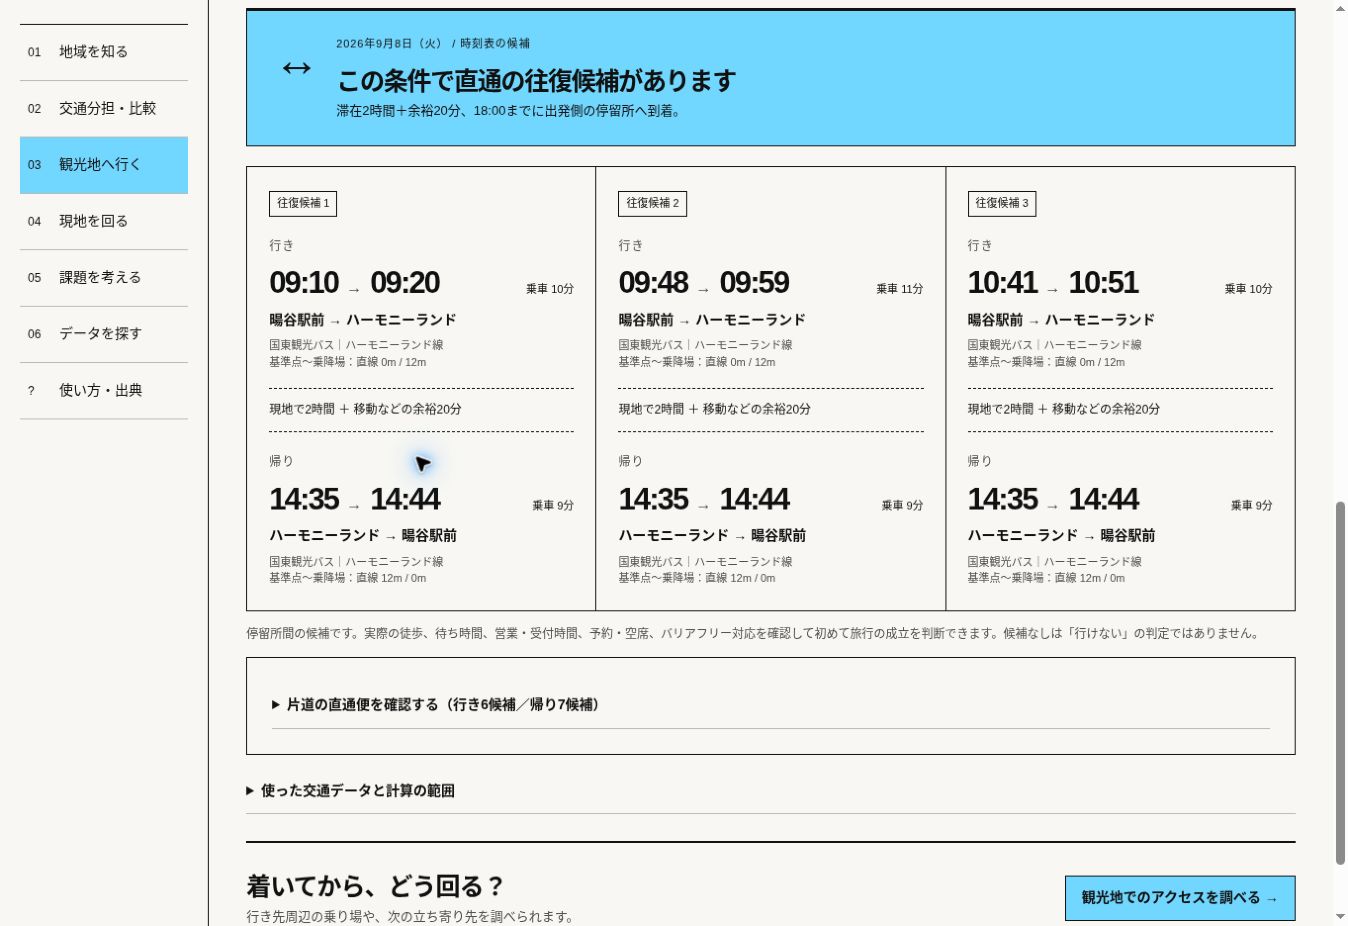
Task: Open the 地域を知る sidebar section
Action: [x=104, y=52]
